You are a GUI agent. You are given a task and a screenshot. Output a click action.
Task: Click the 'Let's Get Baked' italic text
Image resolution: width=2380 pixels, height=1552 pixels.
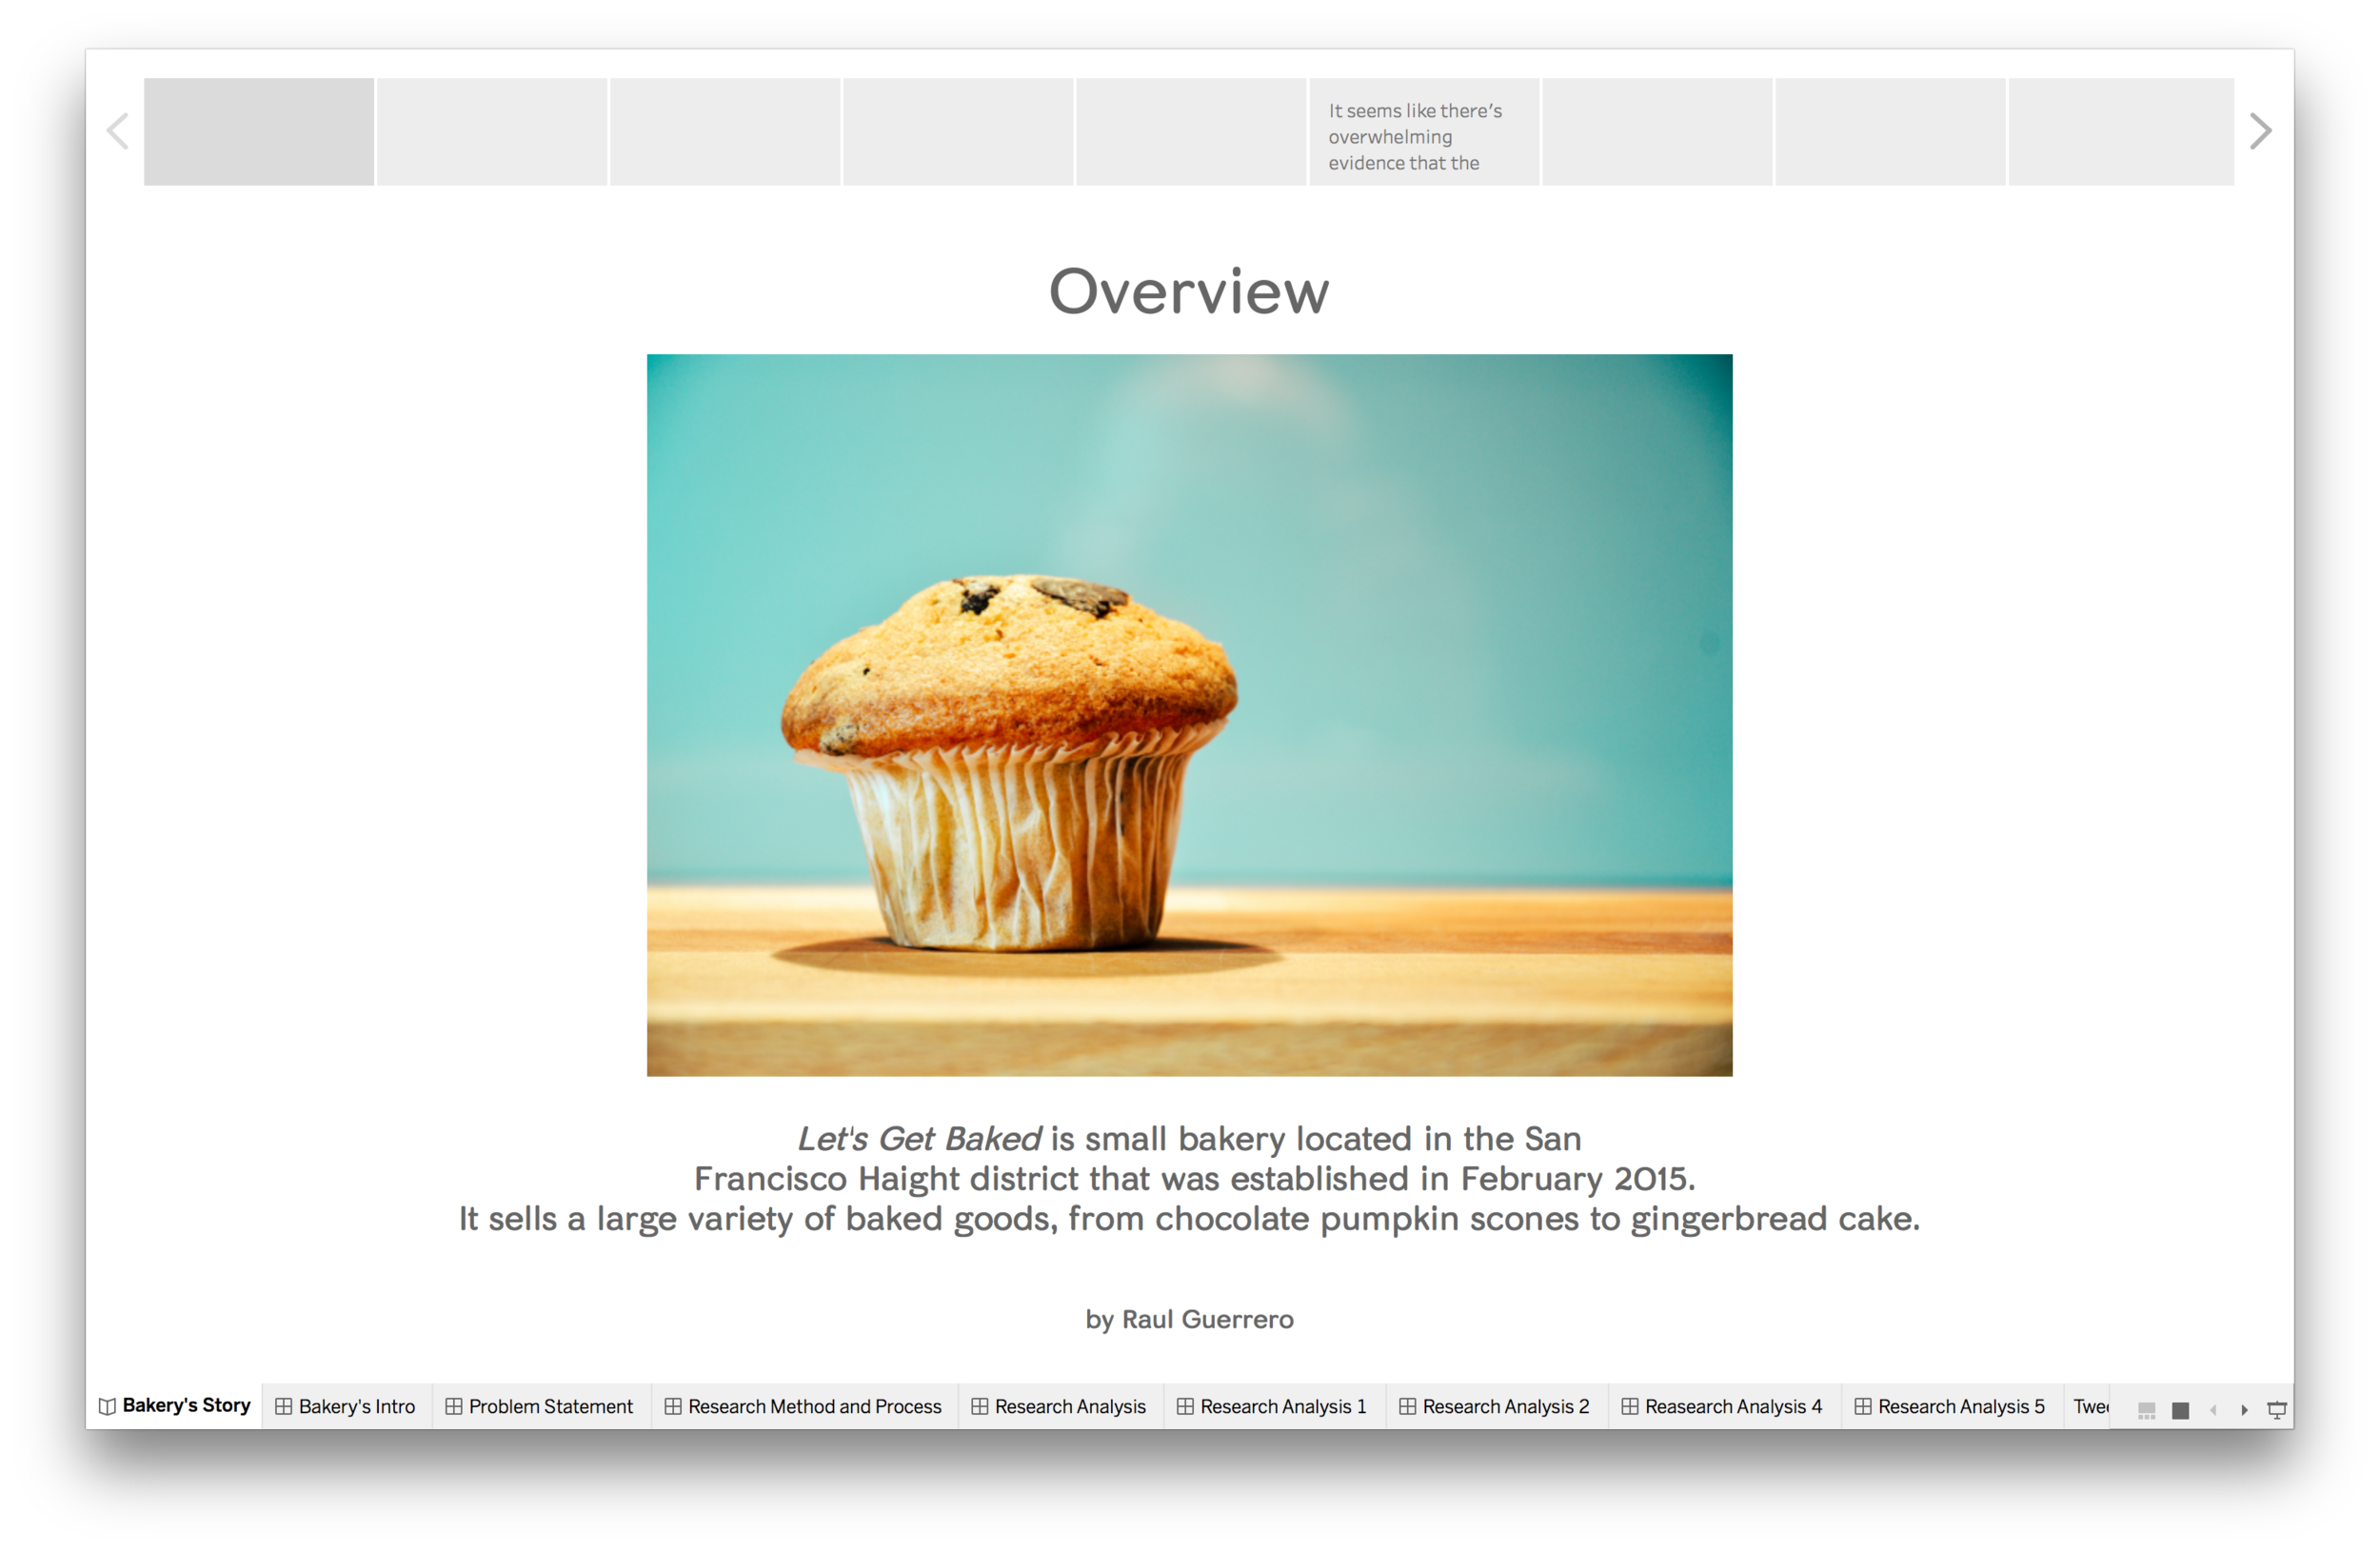pos(919,1139)
